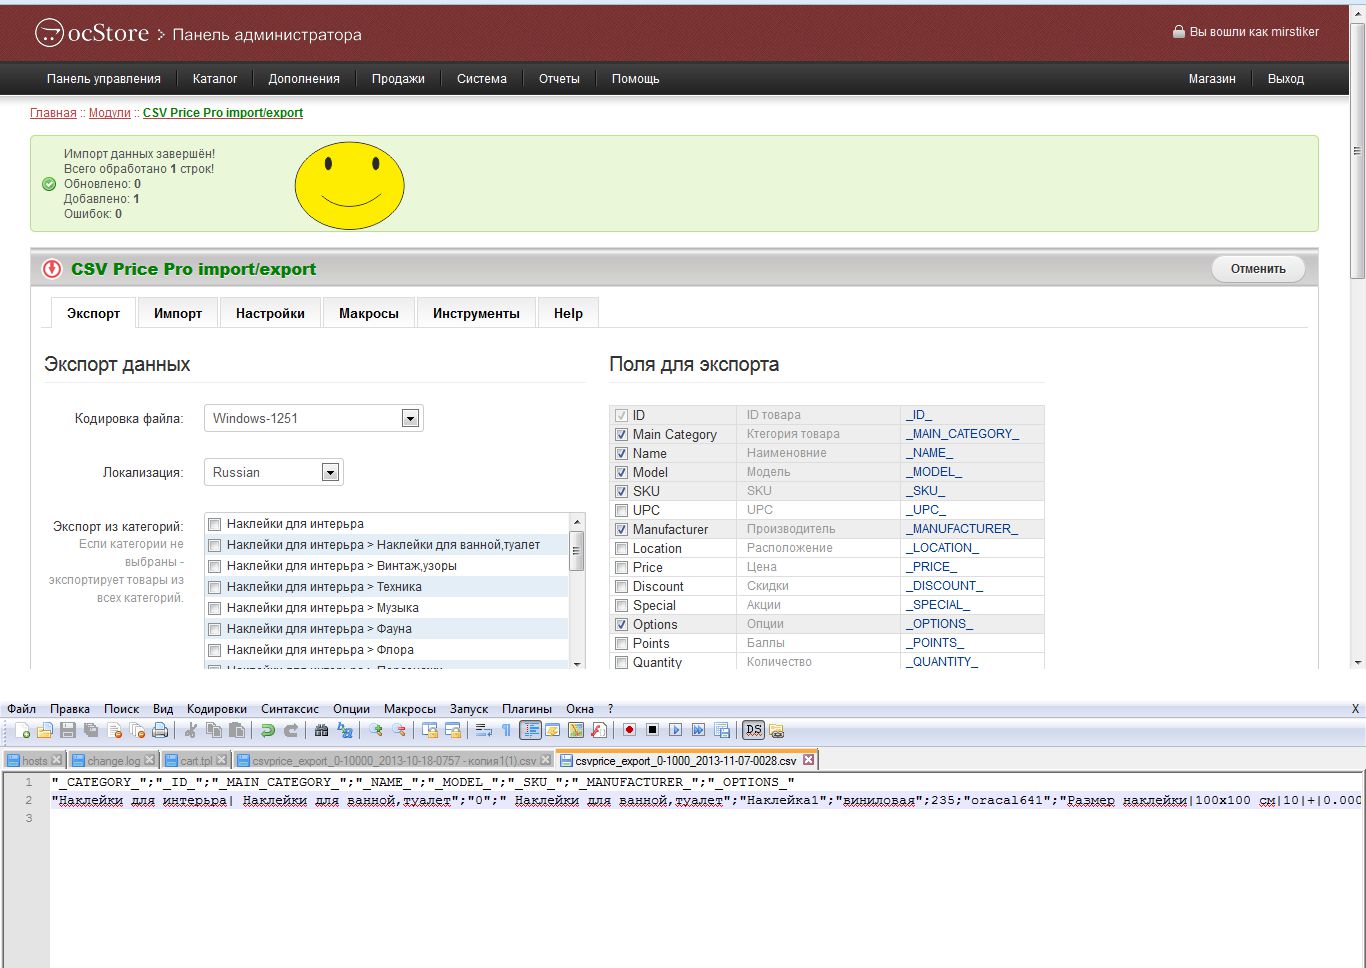
Task: Click the New file icon in editor toolbar
Action: 22,730
